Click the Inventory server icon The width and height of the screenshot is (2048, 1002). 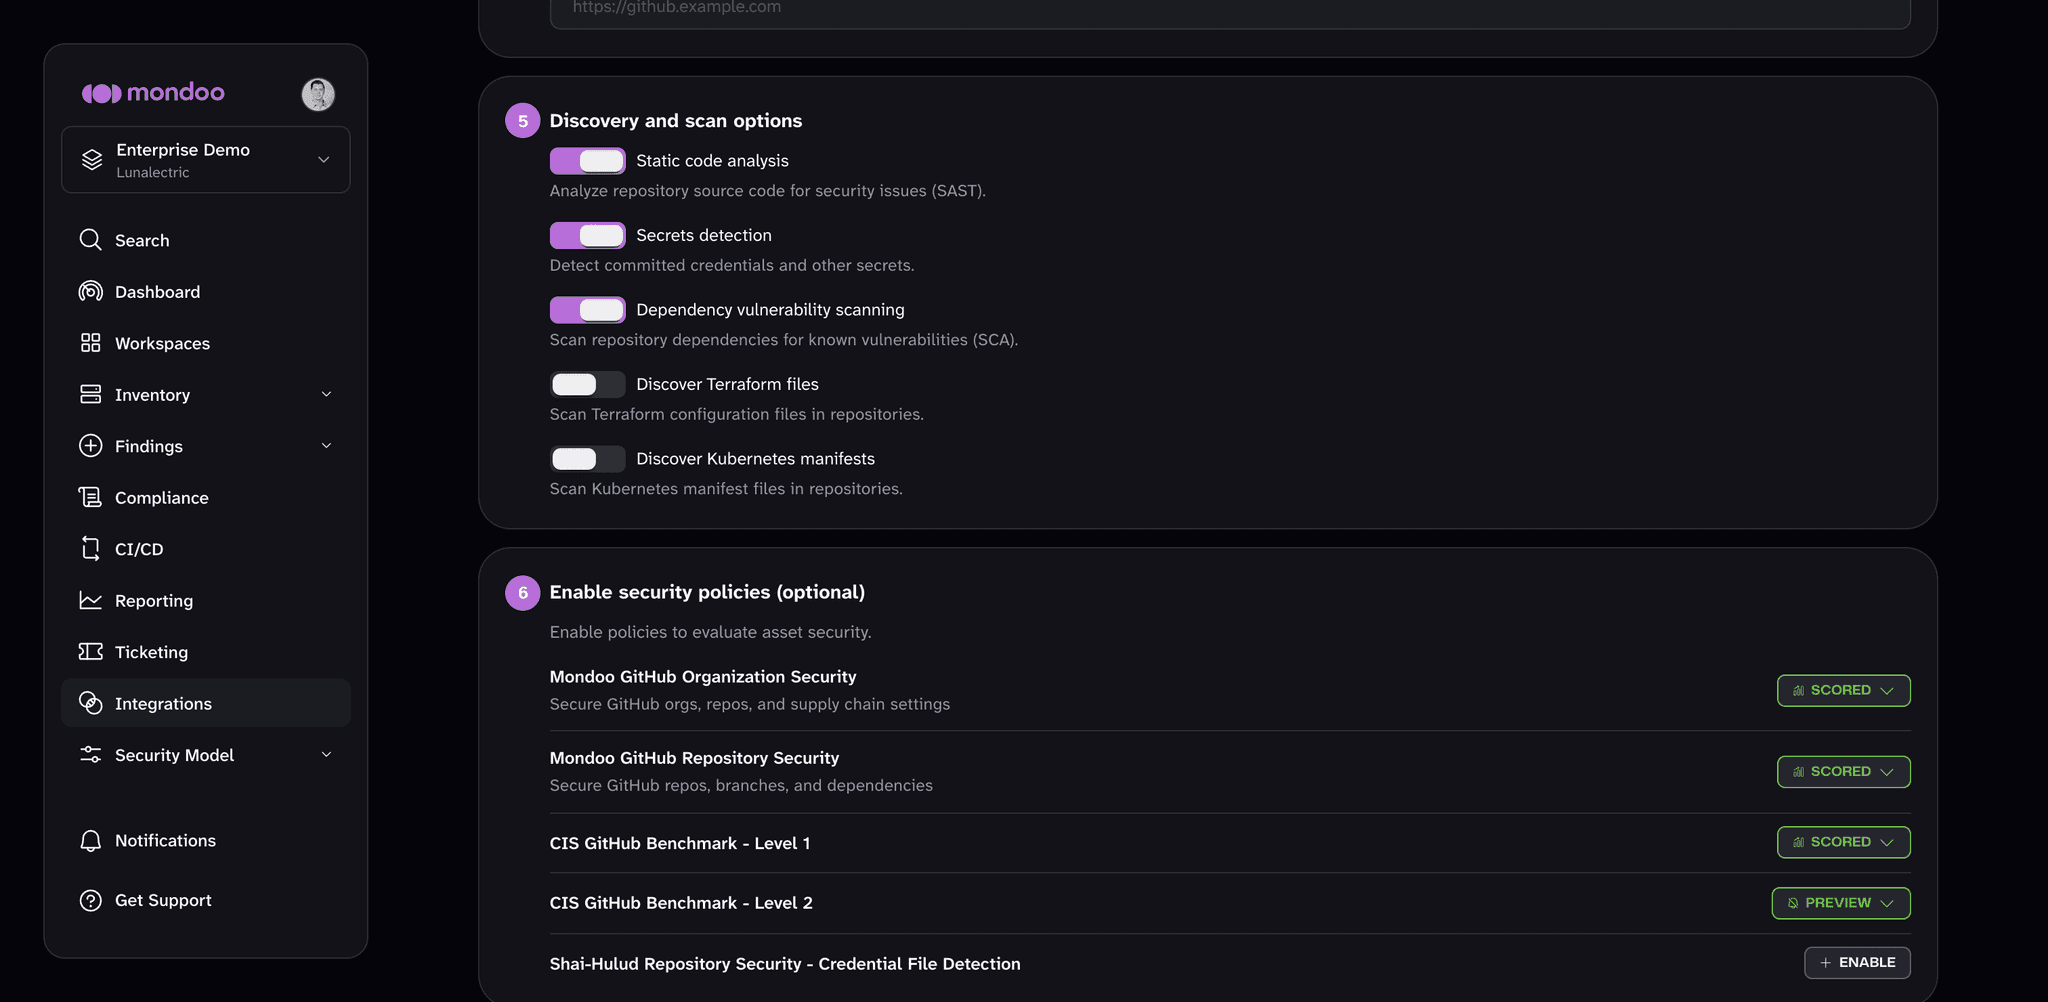[x=91, y=394]
